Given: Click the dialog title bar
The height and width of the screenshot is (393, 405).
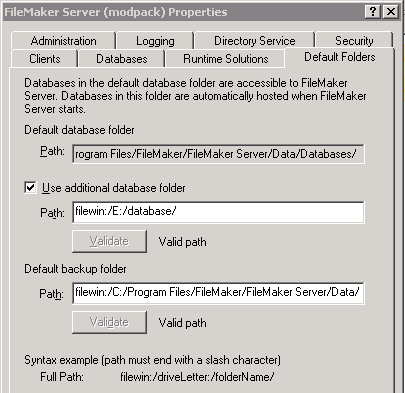Looking at the screenshot, I should 183,12.
